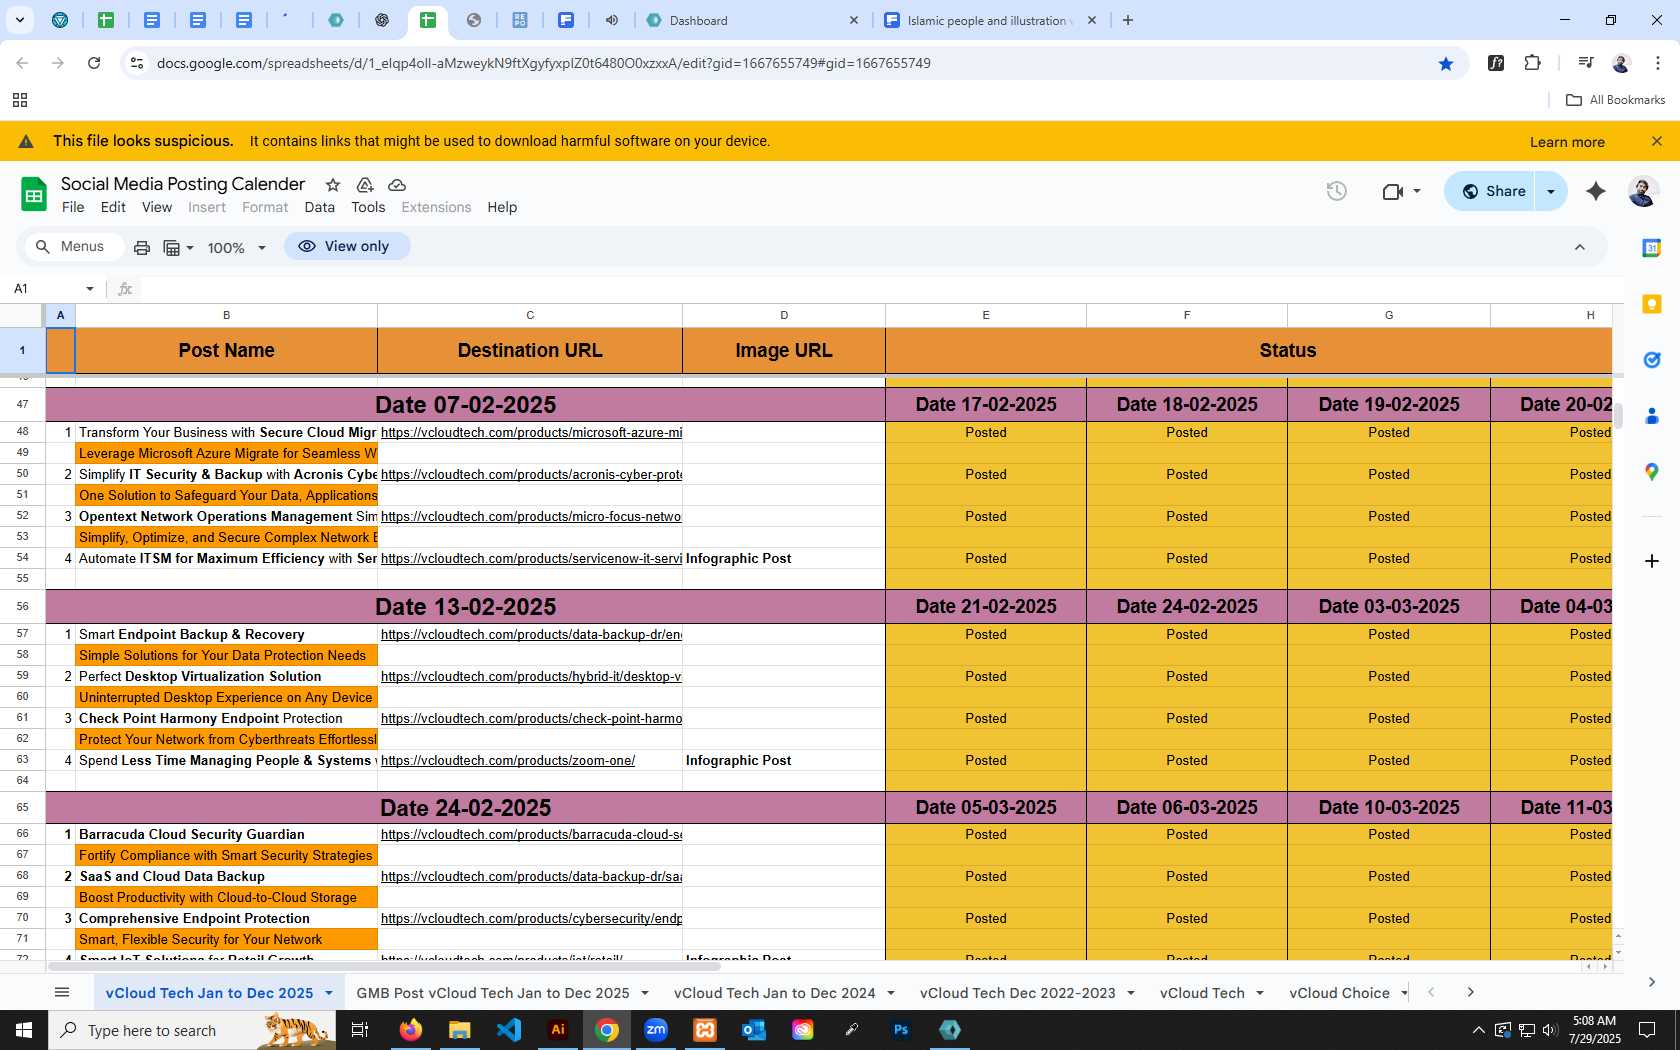Open vCloud Tech Dec 2022-2023 tab menu arrow

[1131, 993]
